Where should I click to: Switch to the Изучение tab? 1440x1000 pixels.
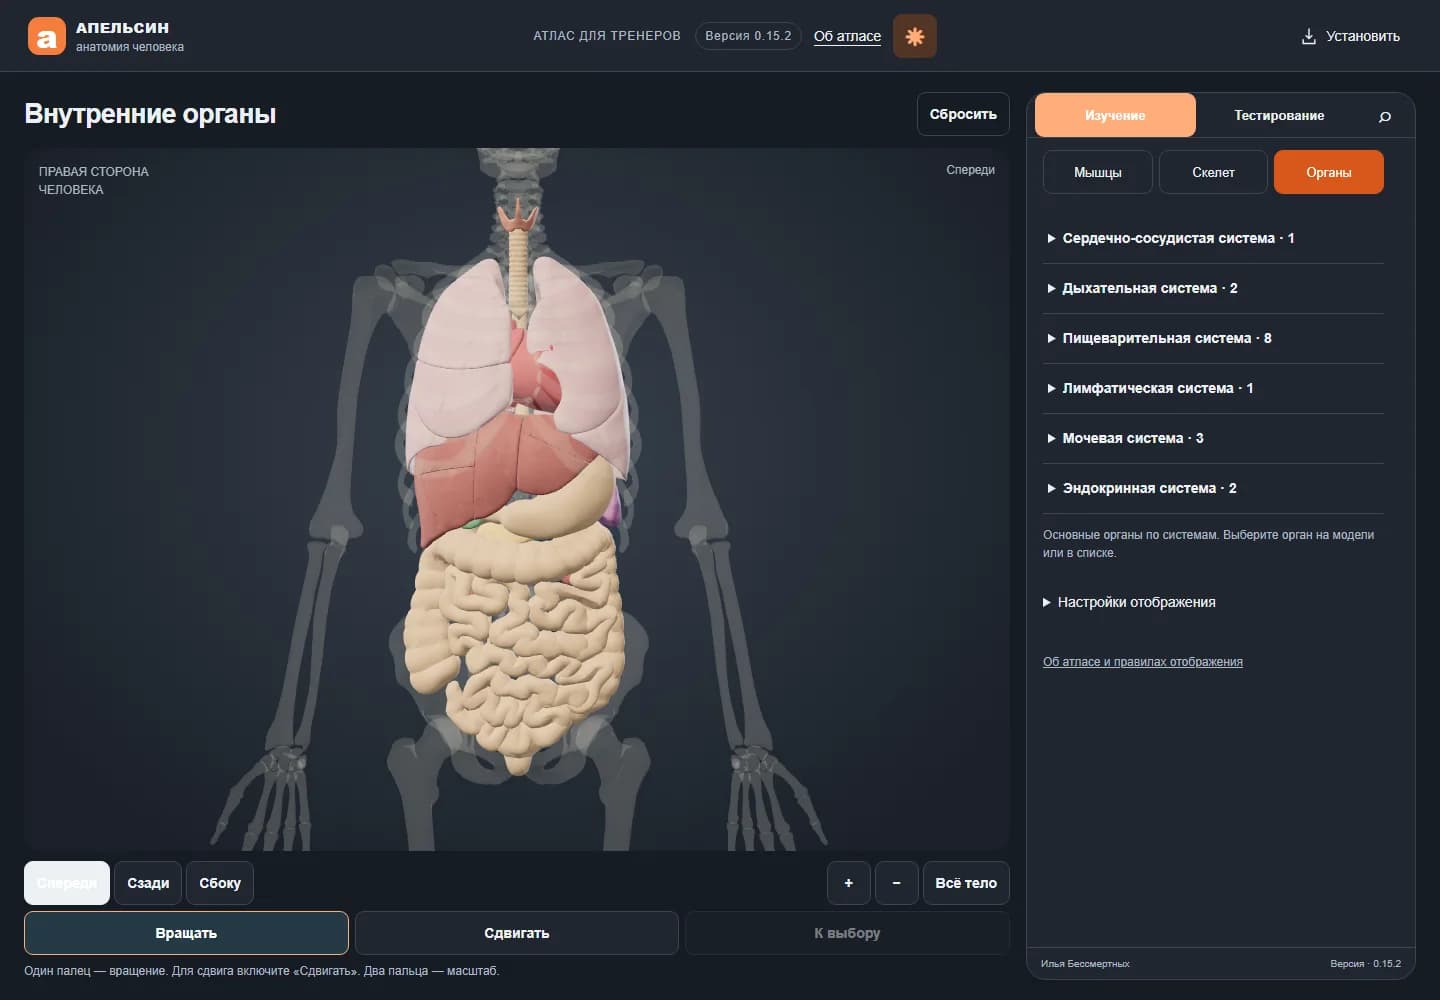[1115, 115]
